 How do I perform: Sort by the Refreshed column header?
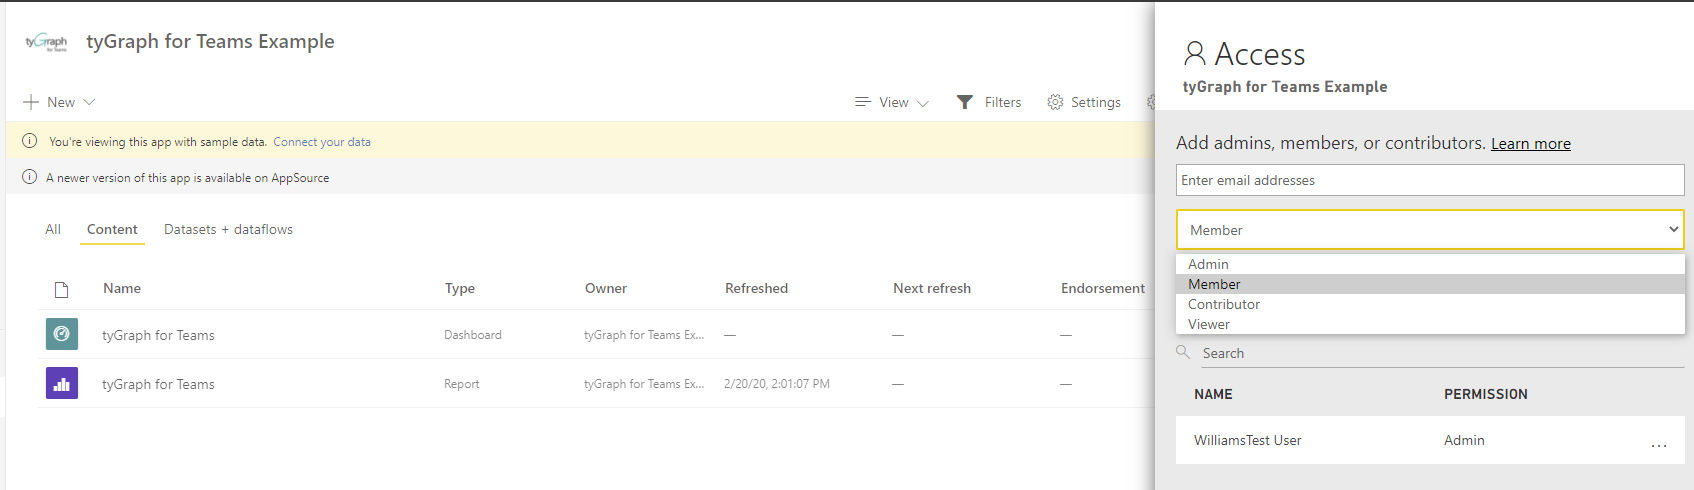[756, 288]
